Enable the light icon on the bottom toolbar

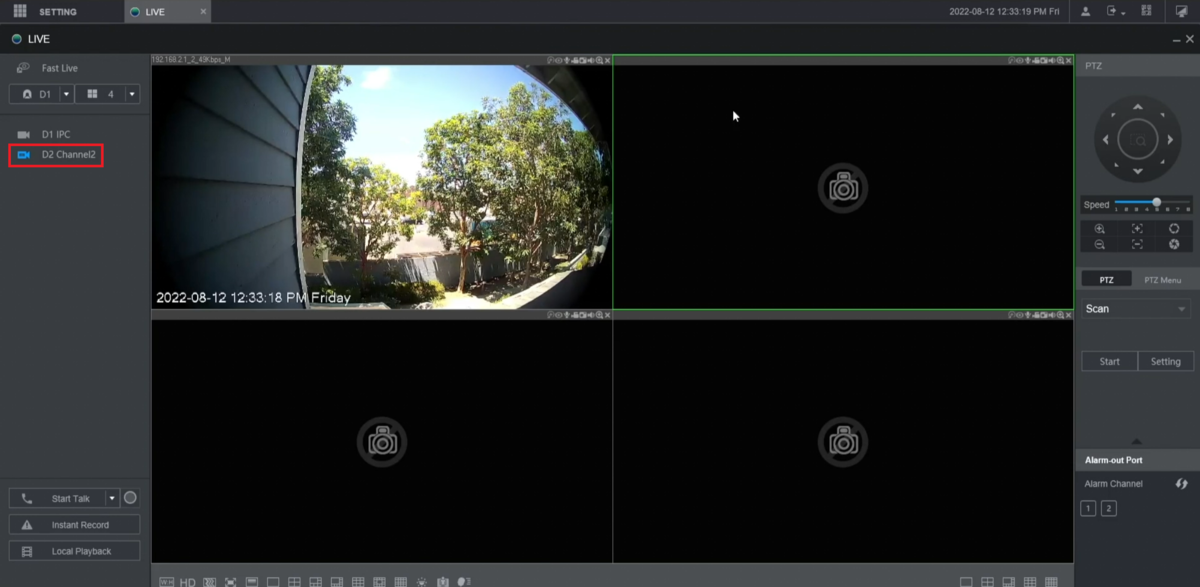(421, 580)
